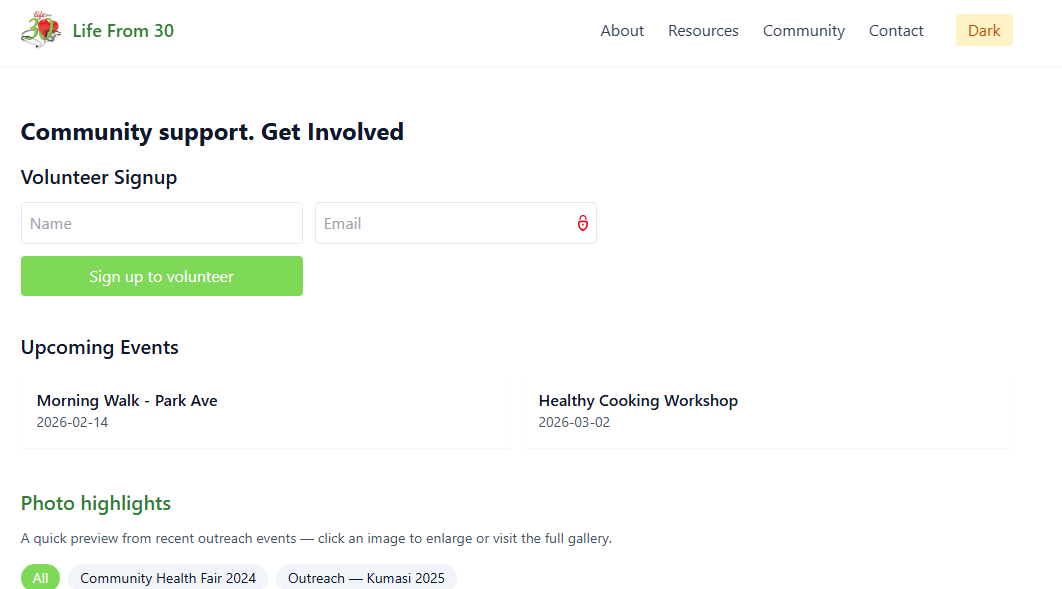Screen dimensions: 1062x589
Task: Open the Morning Walk - Park Ave event
Action: pos(127,401)
